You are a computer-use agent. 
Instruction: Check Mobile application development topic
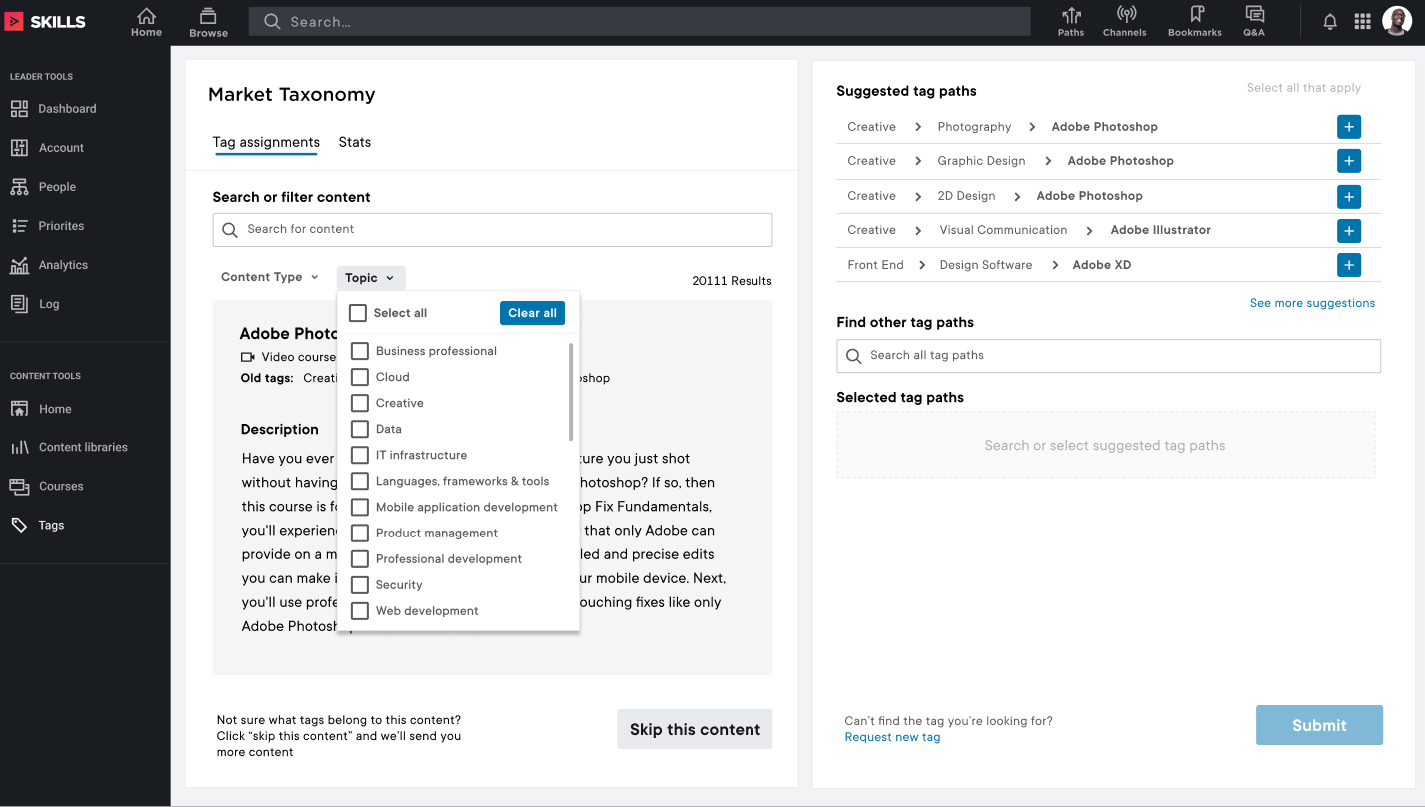(360, 507)
